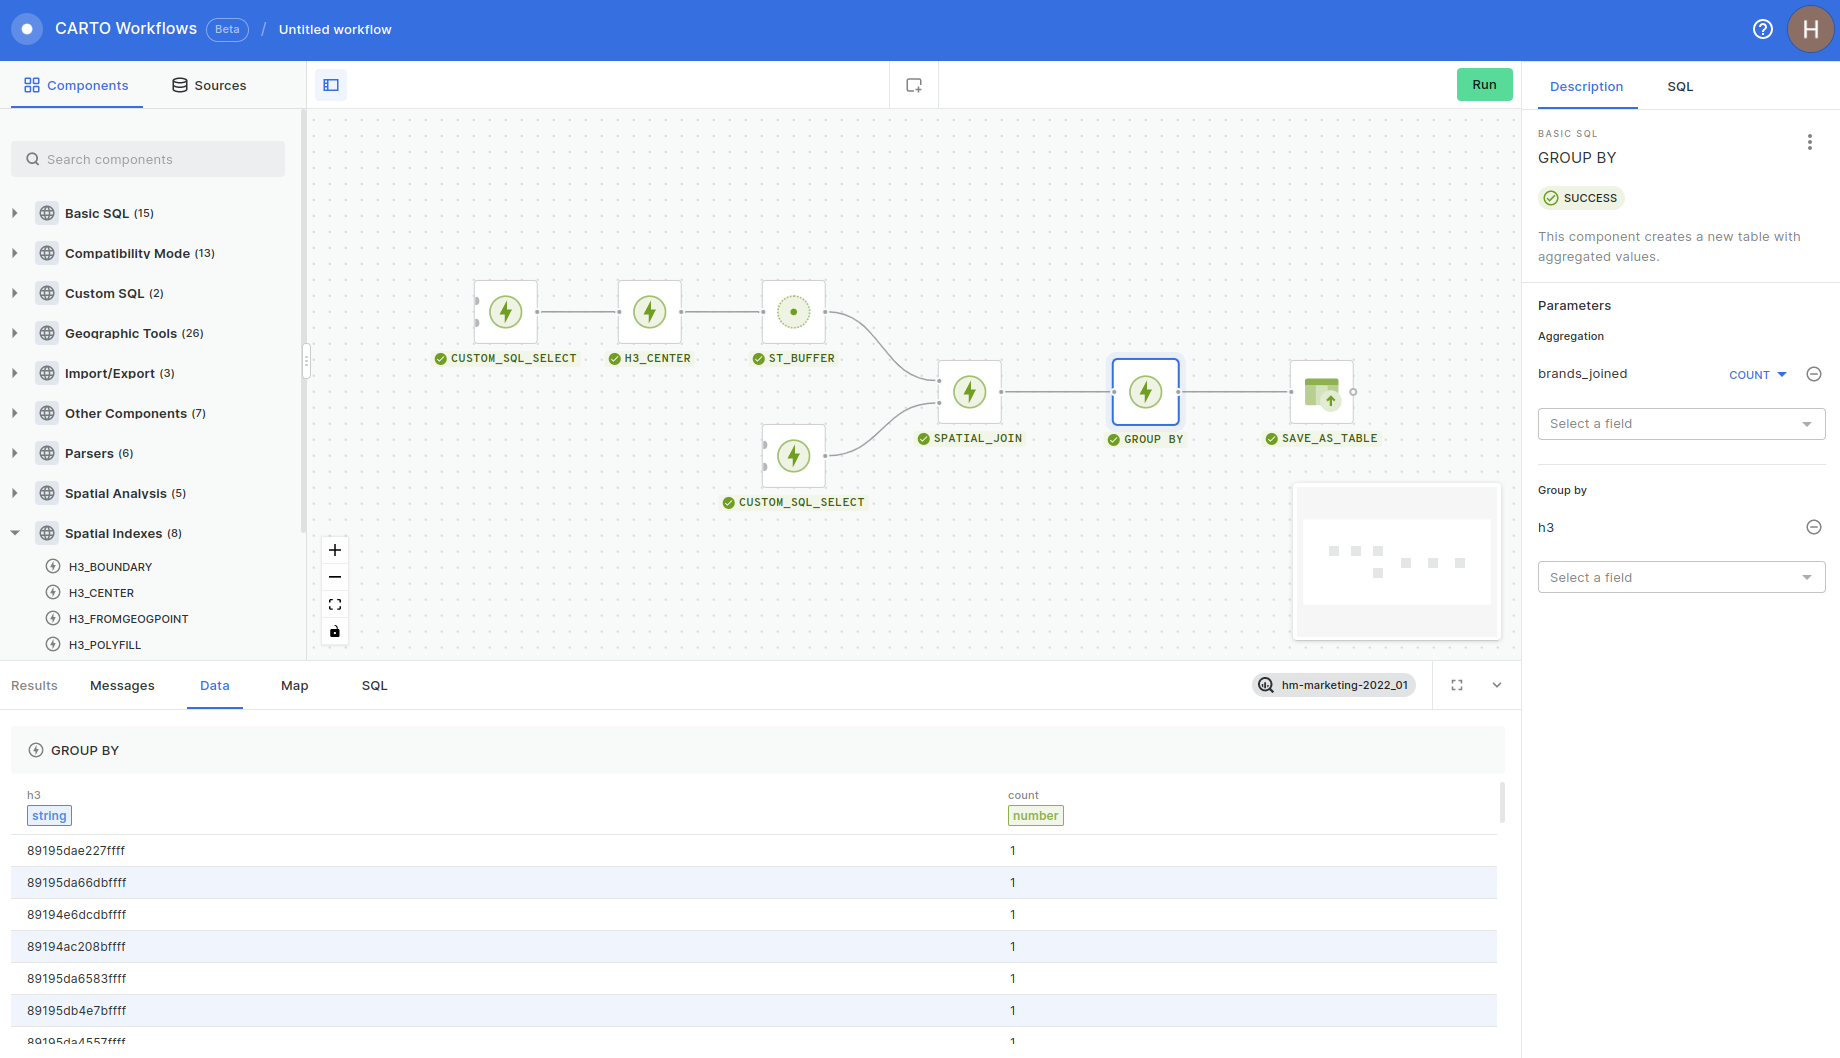Select the SPATIAL_JOIN node on the canvas

click(x=967, y=392)
